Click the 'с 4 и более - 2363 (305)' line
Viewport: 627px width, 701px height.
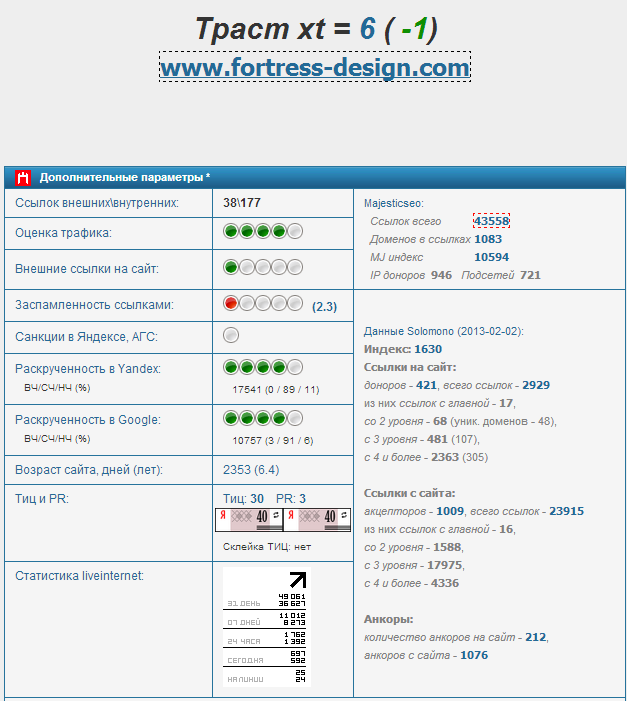tap(426, 457)
